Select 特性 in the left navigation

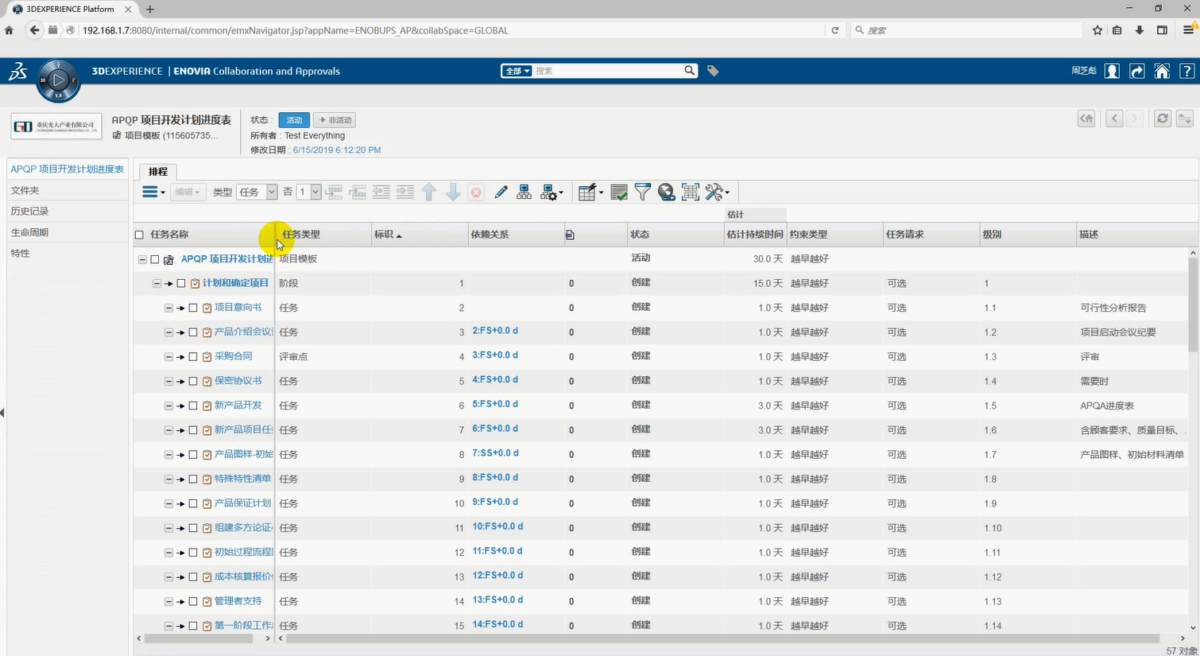pyautogui.click(x=20, y=253)
